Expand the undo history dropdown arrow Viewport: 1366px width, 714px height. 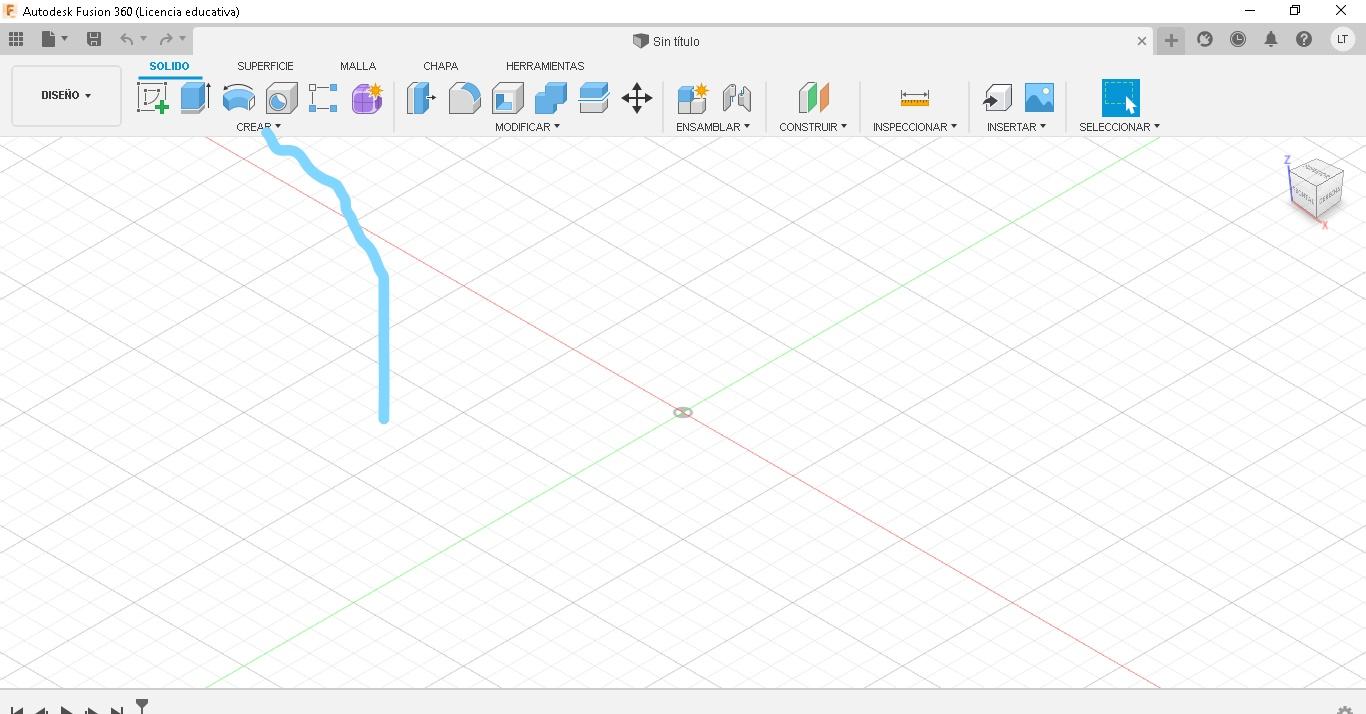(x=143, y=39)
